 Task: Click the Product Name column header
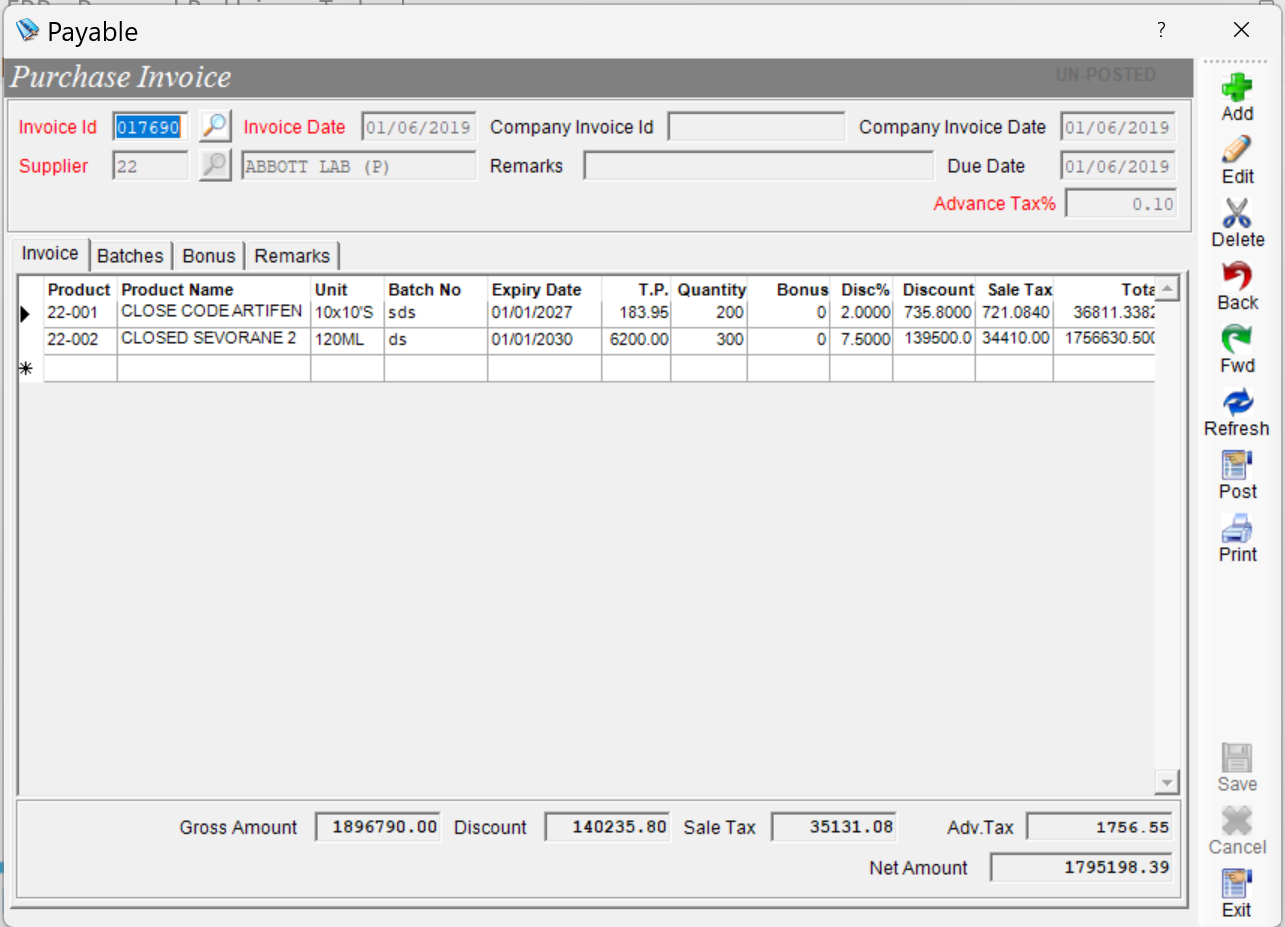(213, 290)
